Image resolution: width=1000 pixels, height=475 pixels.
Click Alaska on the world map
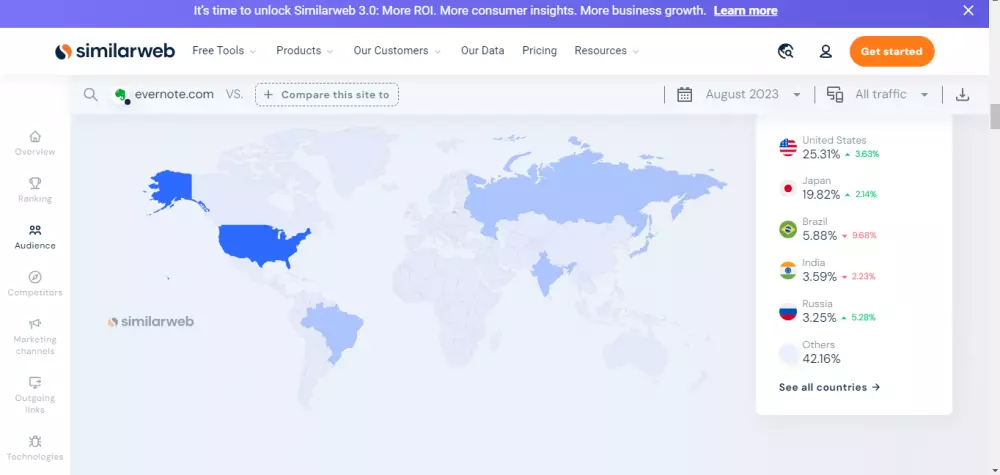tap(171, 186)
